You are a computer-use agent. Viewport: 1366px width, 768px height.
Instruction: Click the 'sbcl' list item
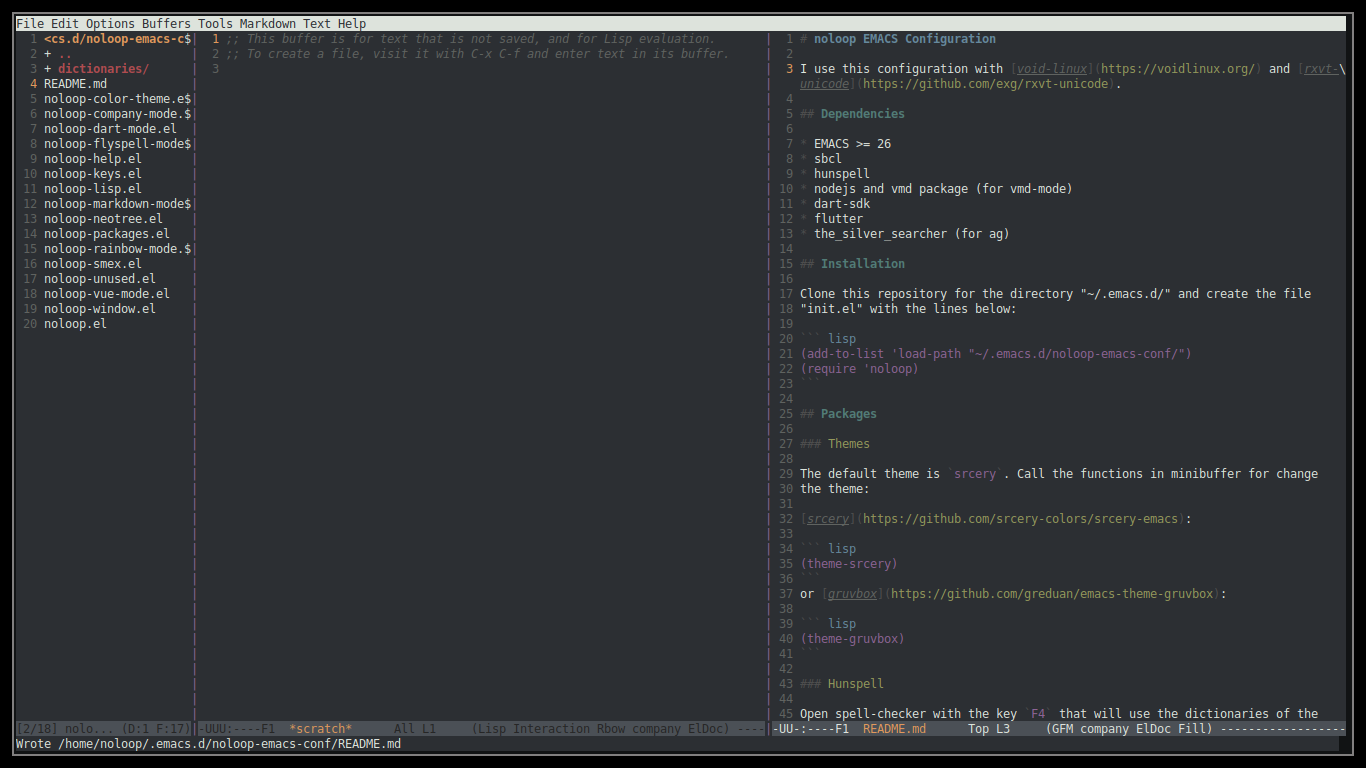point(828,159)
